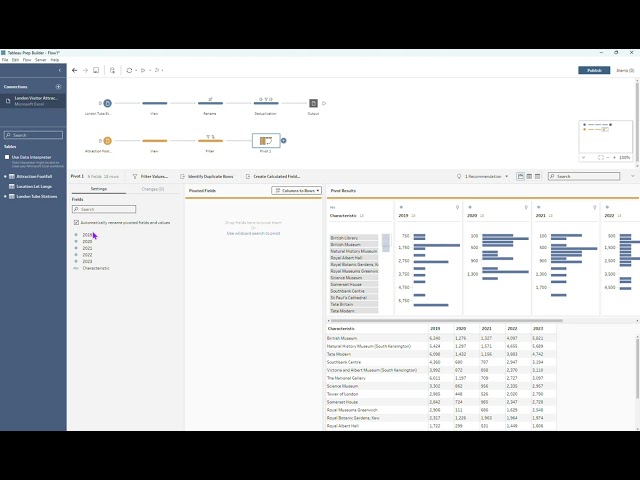This screenshot has height=480, width=640.
Task: Select the Filter step node
Action: click(x=210, y=140)
